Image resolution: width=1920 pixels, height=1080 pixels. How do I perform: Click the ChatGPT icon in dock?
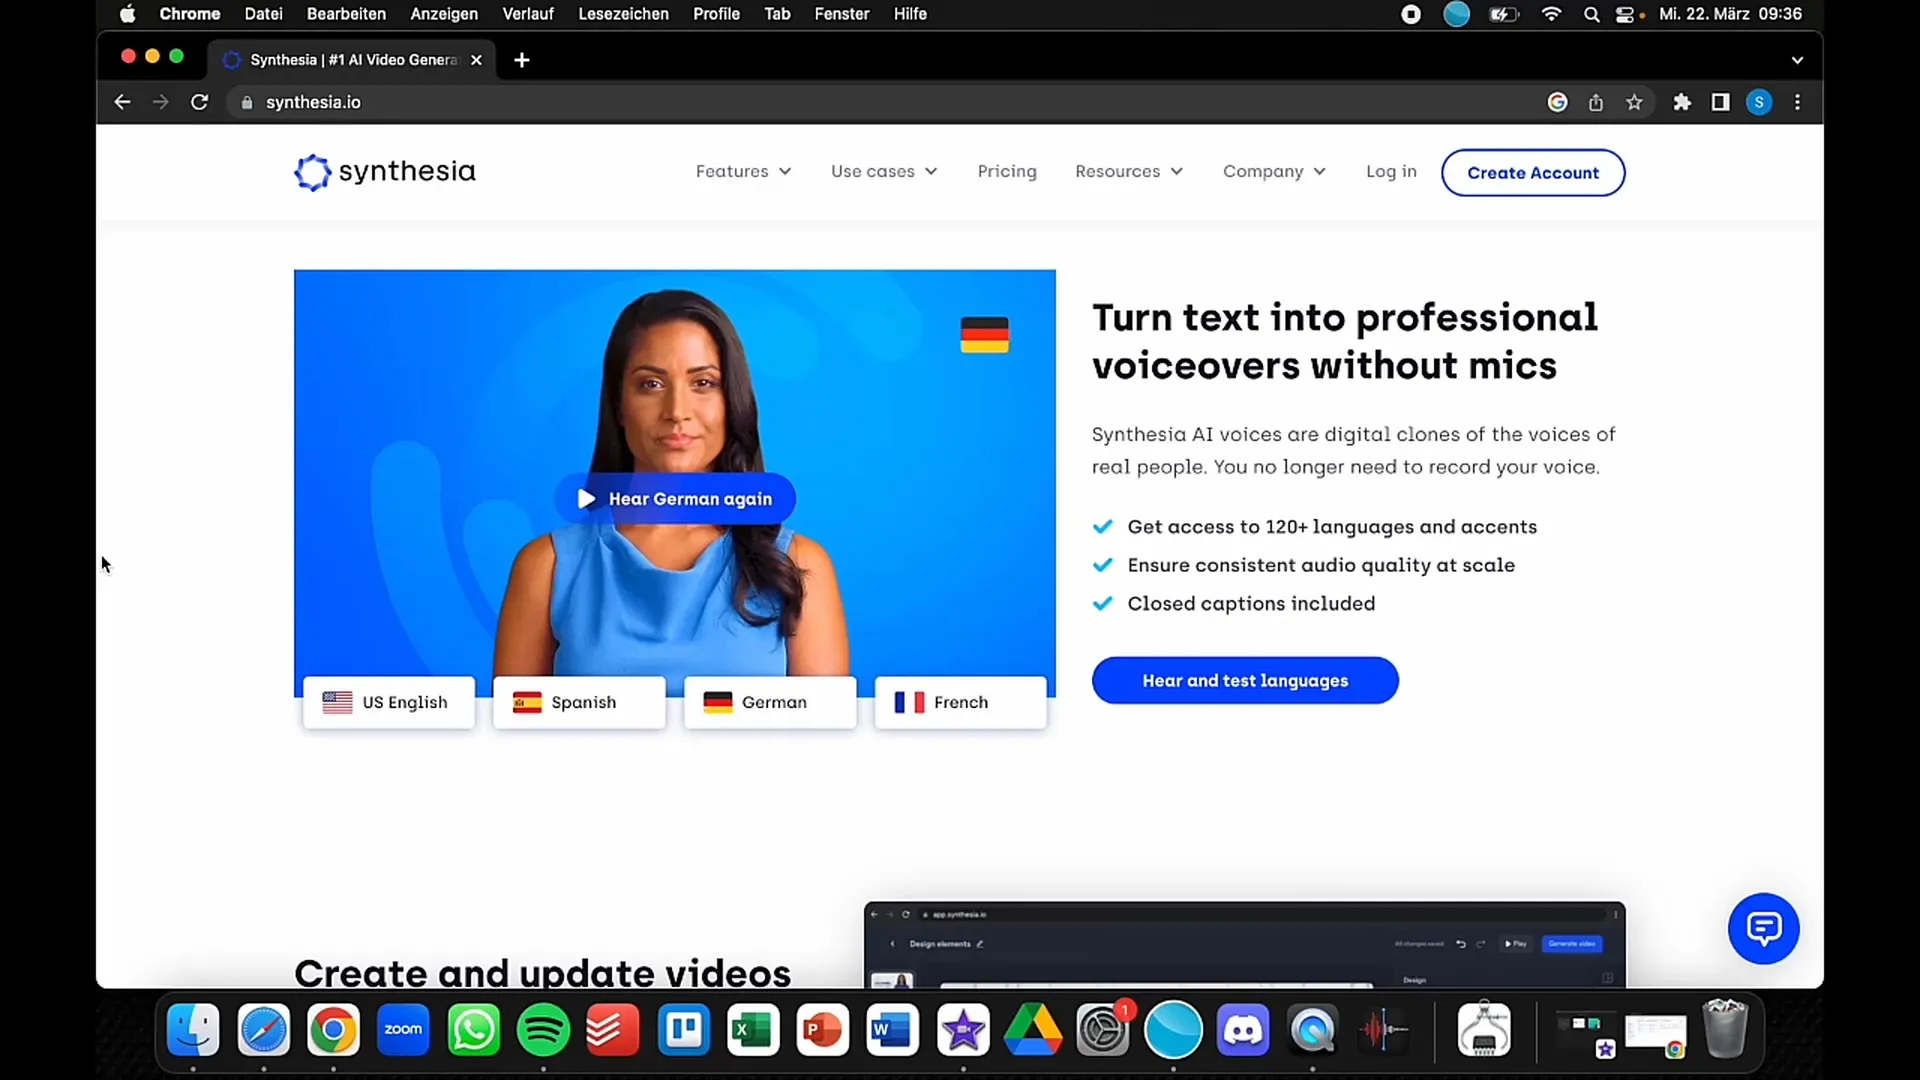(1175, 1030)
